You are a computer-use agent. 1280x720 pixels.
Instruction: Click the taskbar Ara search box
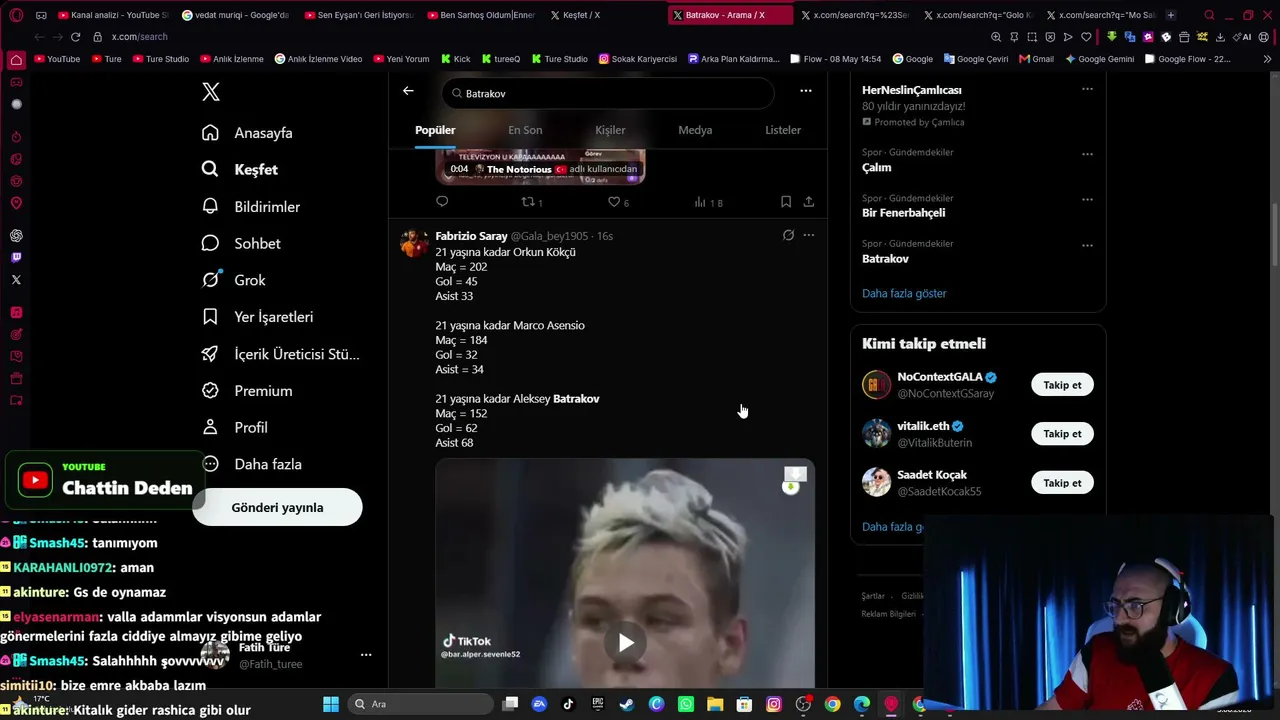point(420,704)
